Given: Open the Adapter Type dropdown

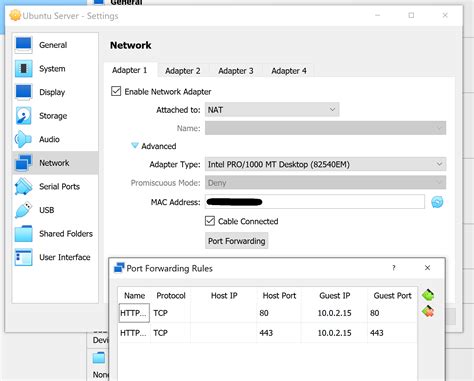Looking at the screenshot, I should click(325, 164).
